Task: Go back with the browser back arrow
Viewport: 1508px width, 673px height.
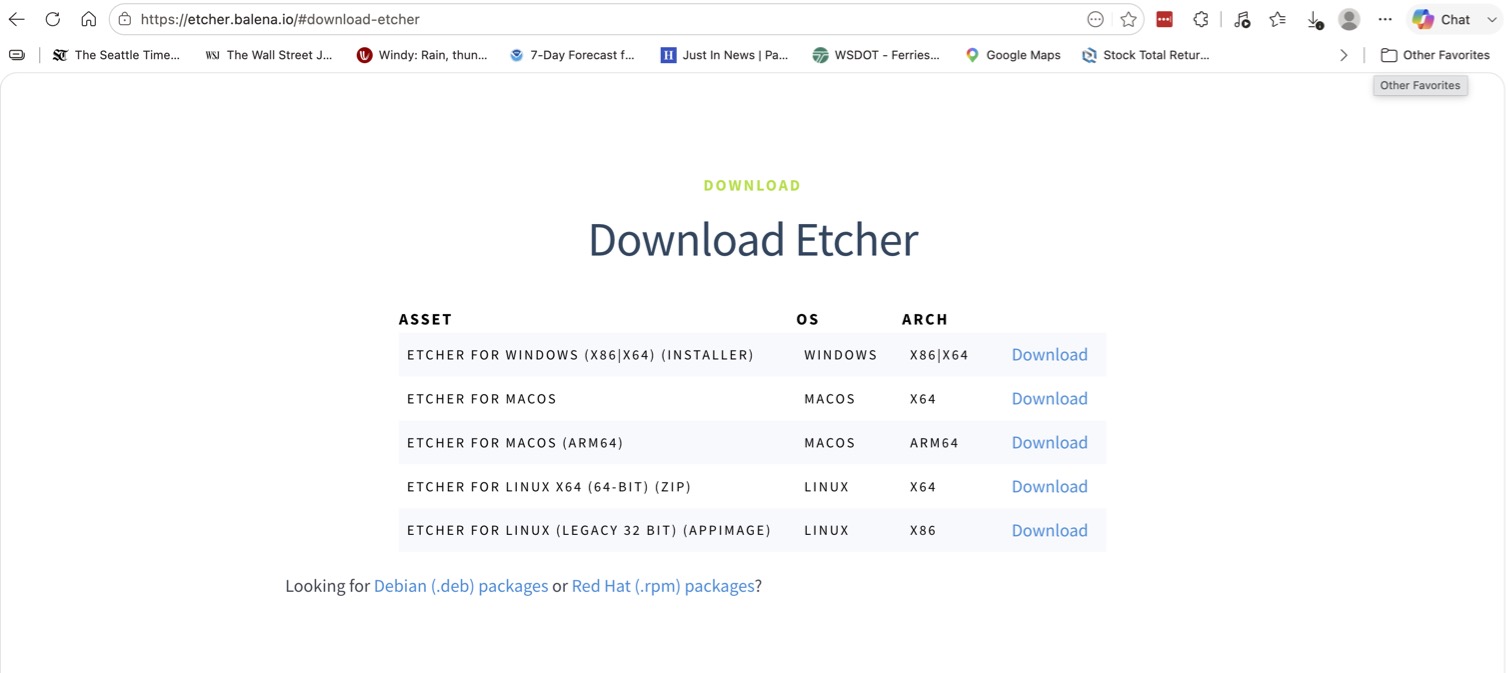Action: pos(17,19)
